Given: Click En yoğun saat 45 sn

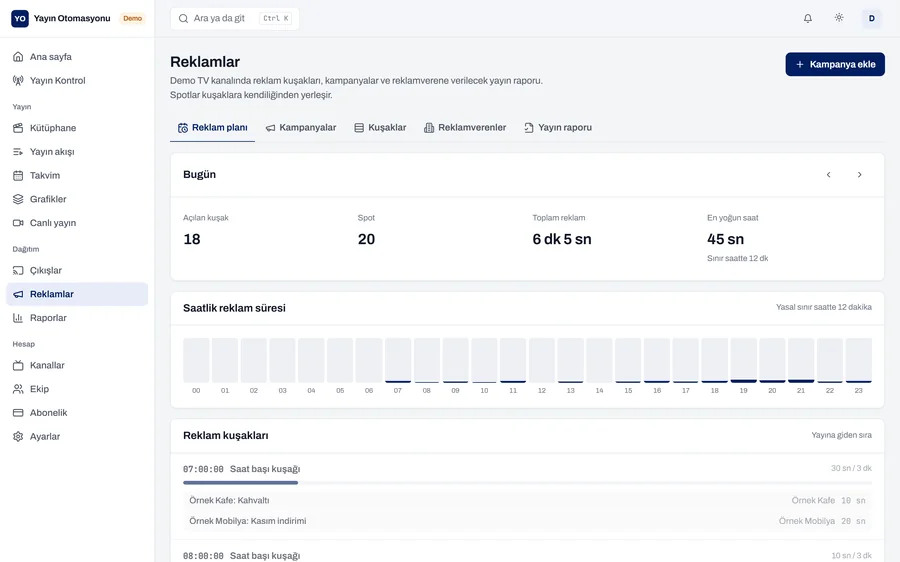Looking at the screenshot, I should [x=726, y=239].
